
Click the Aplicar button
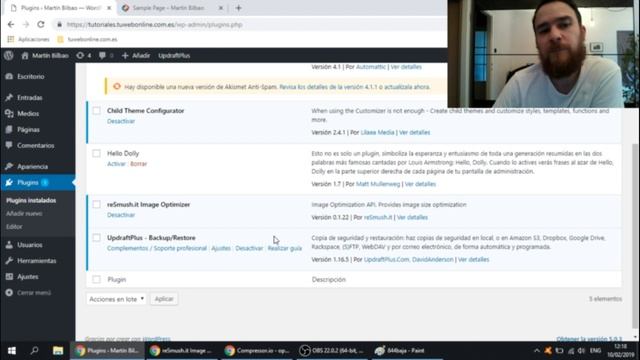[x=164, y=299]
